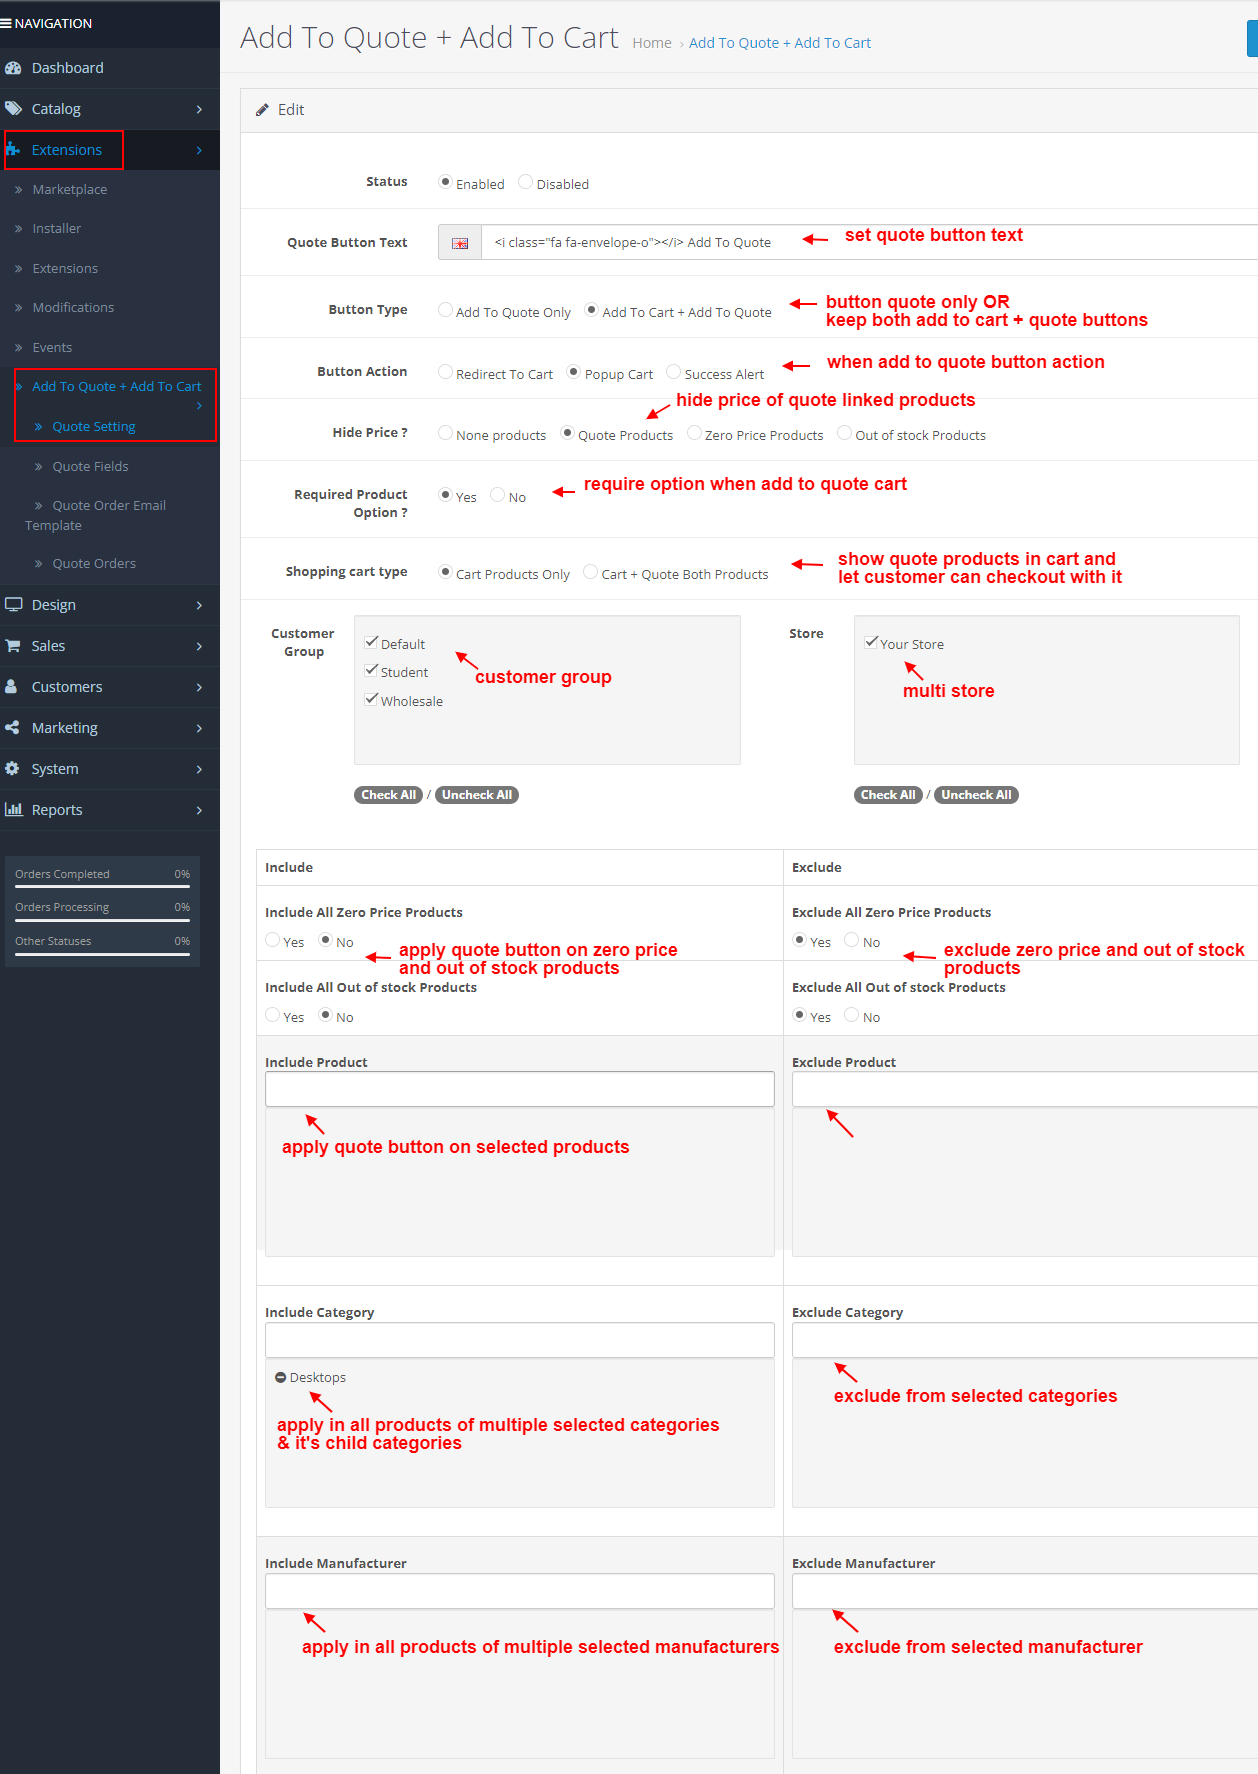Set Exclude All Out of stock Products to No
Screen dimensions: 1258x1774
click(851, 1015)
